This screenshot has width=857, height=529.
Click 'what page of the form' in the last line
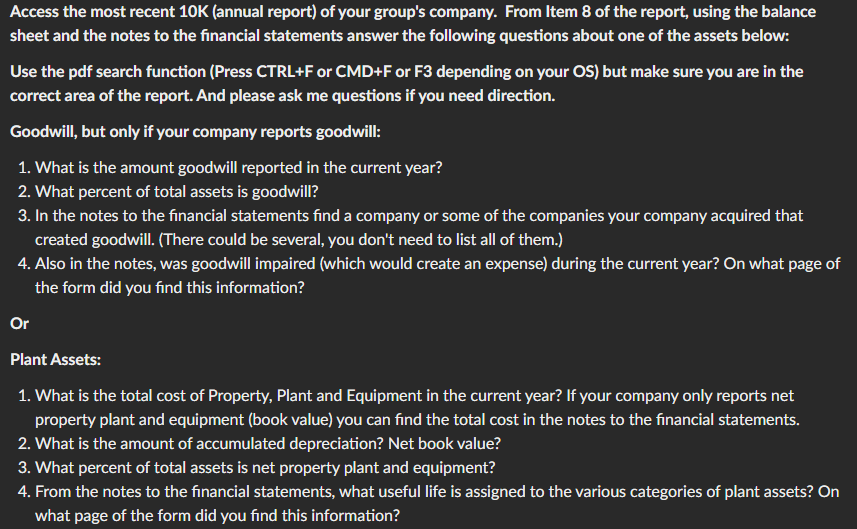(115, 515)
